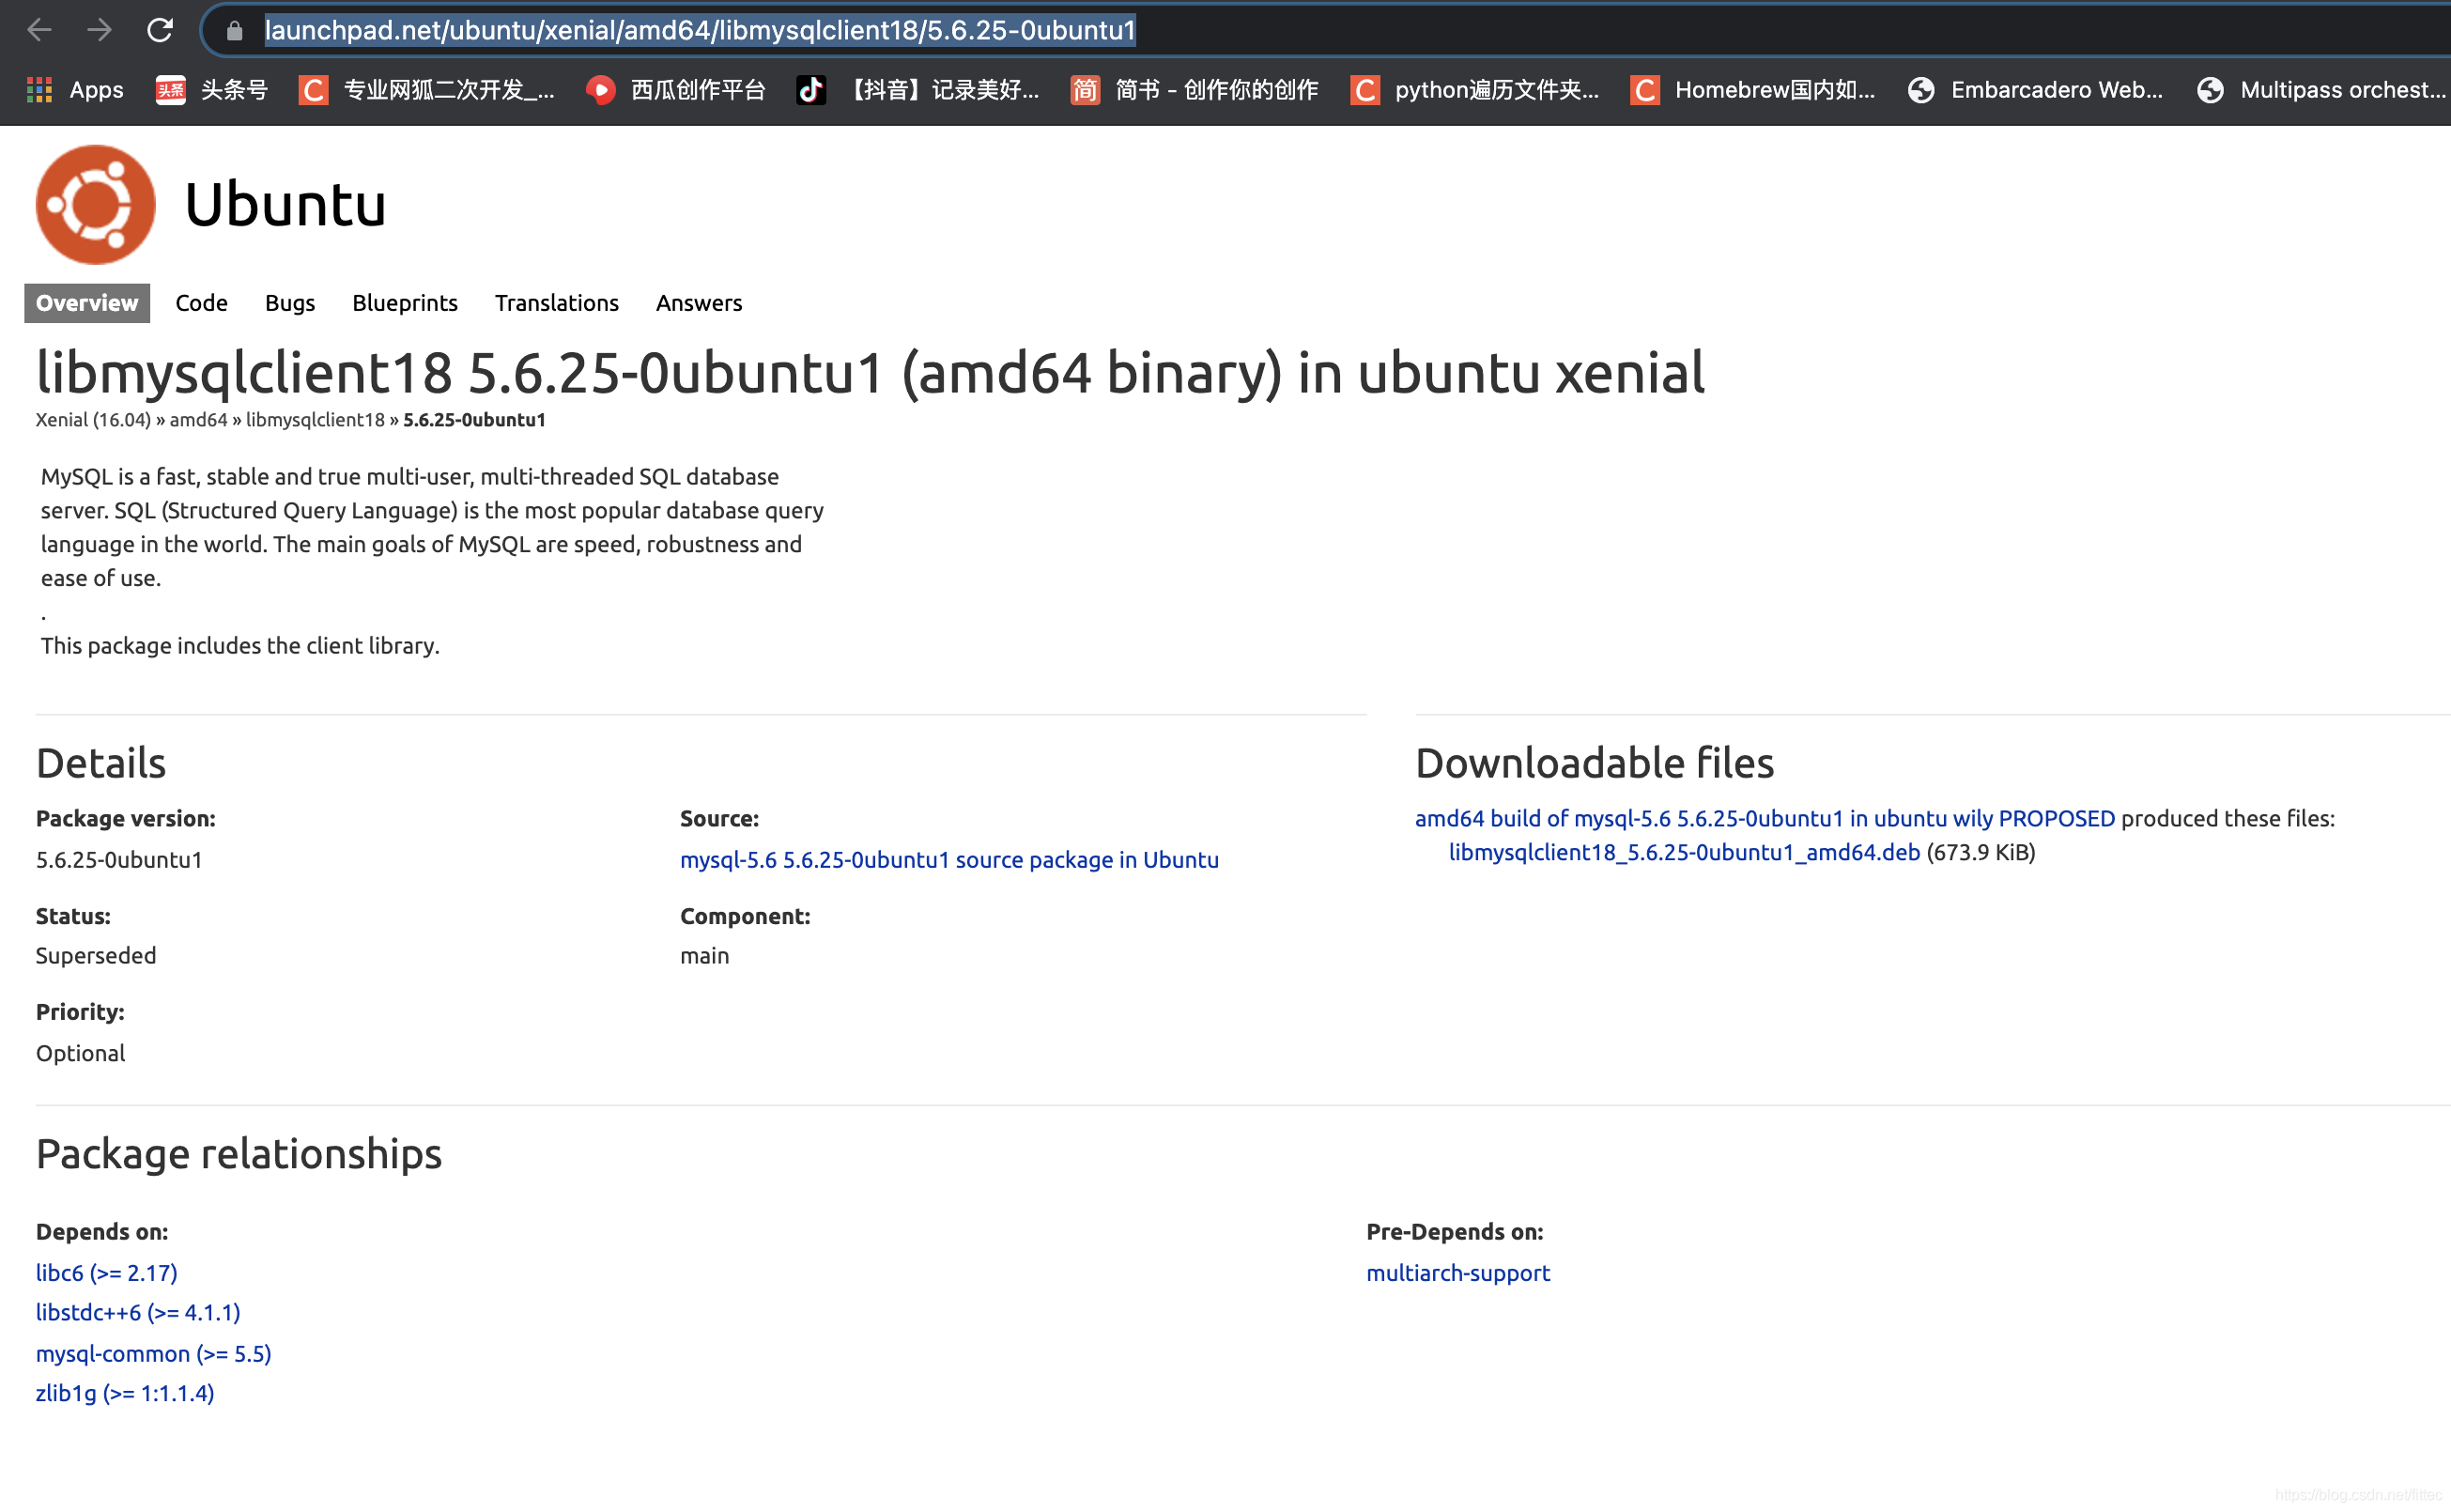The image size is (2451, 1512).
Task: Click the Xenial (16.04) breadcrumb
Action: [x=93, y=420]
